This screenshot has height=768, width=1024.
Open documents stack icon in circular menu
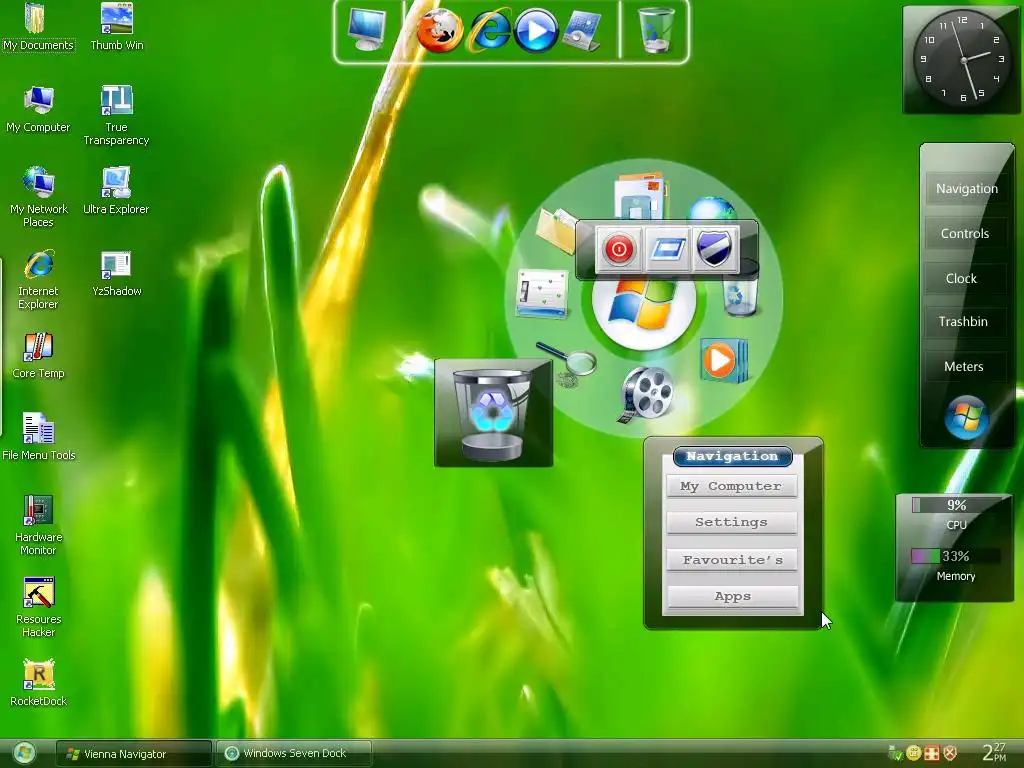click(x=640, y=195)
